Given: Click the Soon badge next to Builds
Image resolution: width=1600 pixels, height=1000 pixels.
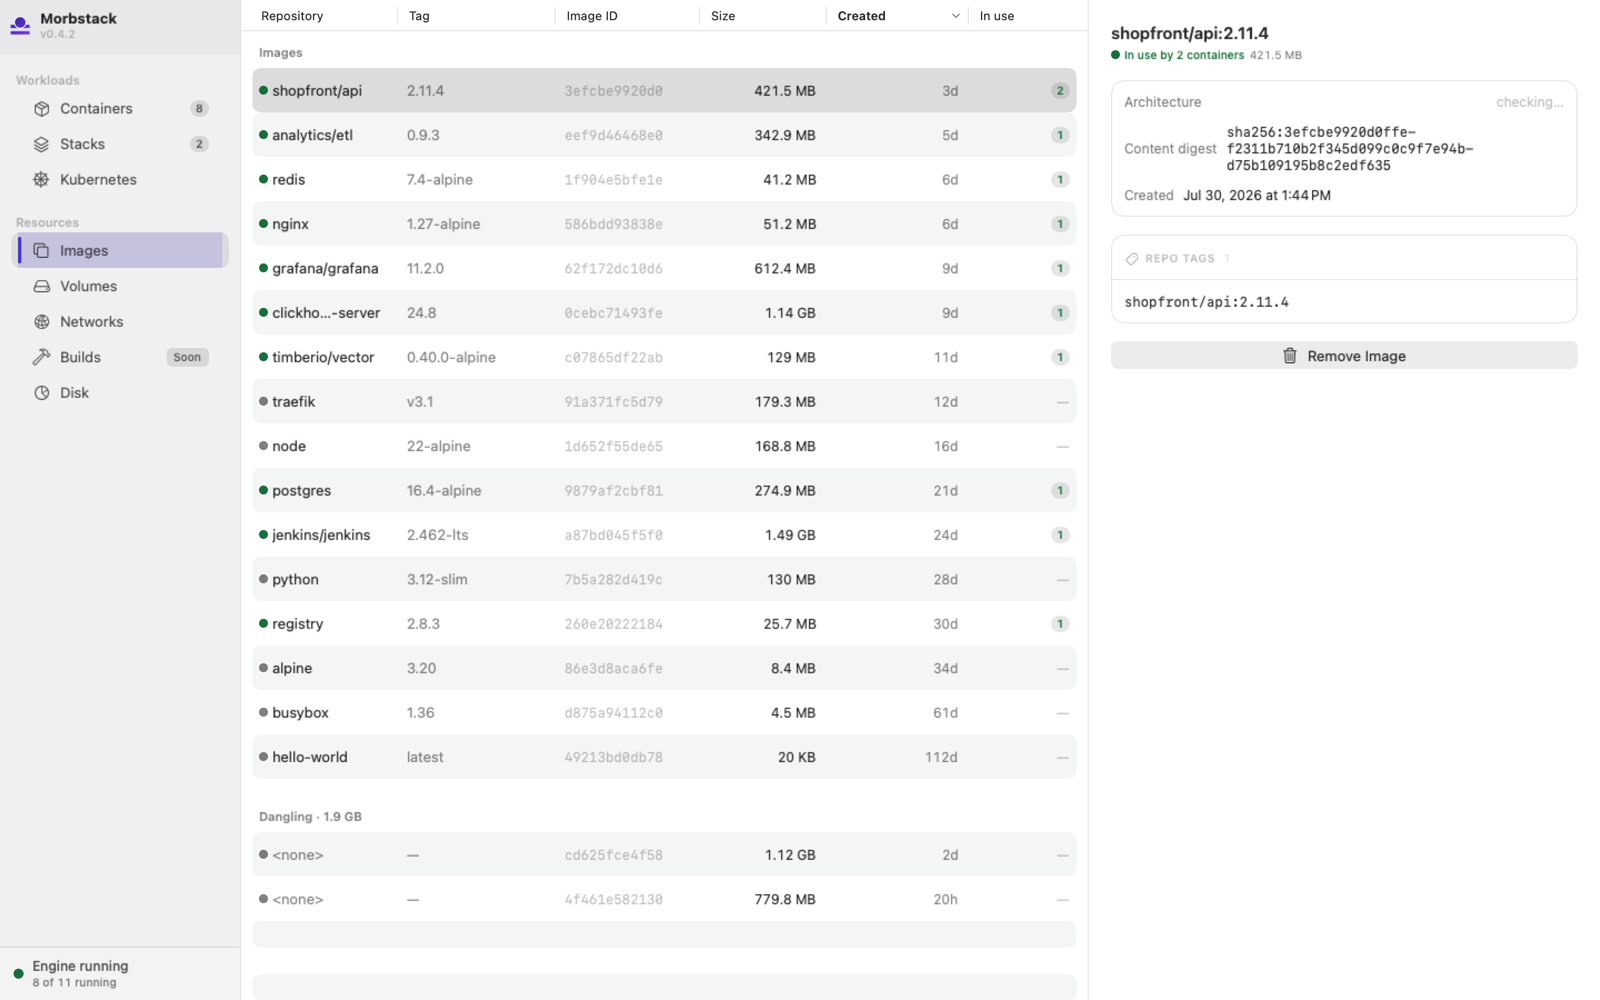Looking at the screenshot, I should [x=187, y=357].
